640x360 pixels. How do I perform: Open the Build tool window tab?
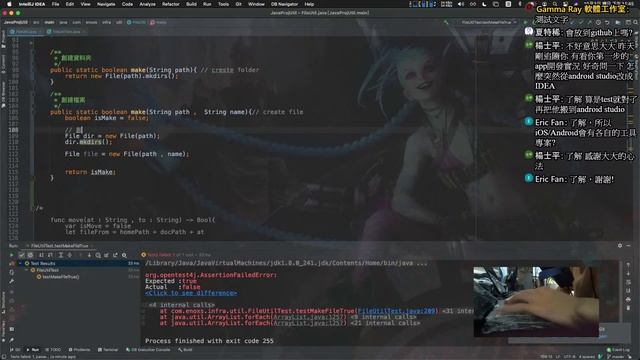click(185, 350)
